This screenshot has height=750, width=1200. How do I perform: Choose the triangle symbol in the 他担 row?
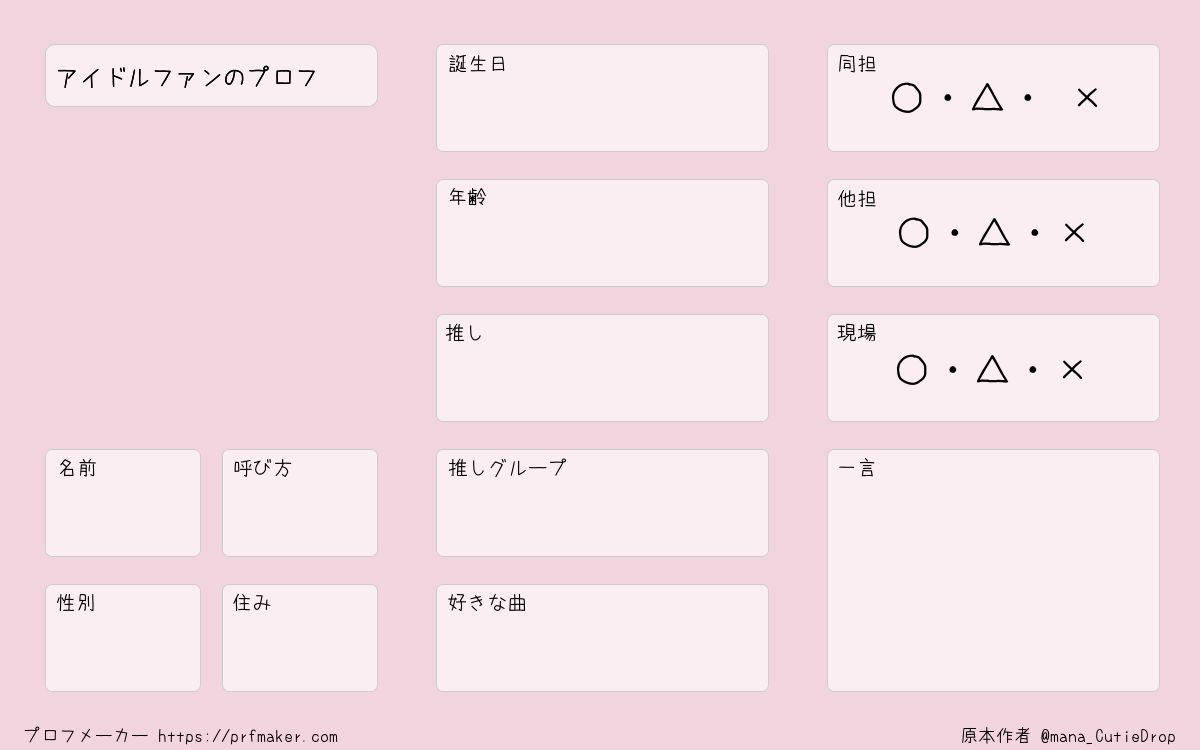(994, 232)
